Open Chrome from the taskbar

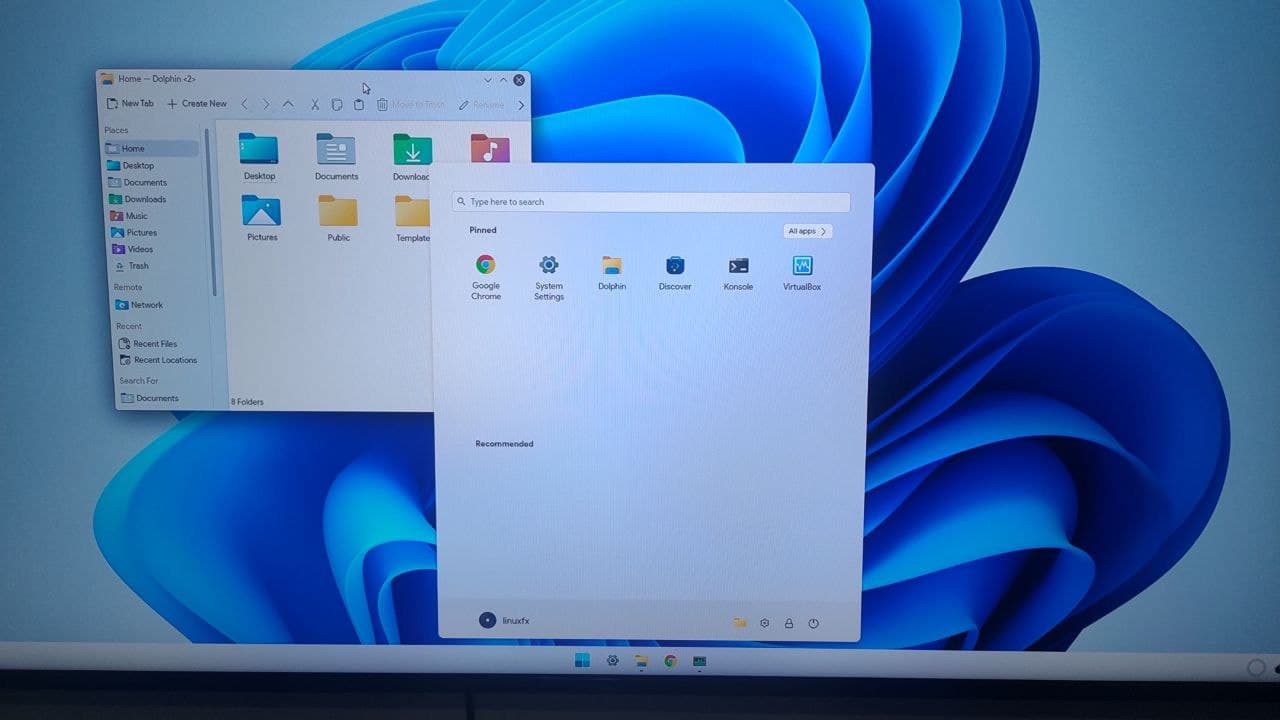point(670,661)
